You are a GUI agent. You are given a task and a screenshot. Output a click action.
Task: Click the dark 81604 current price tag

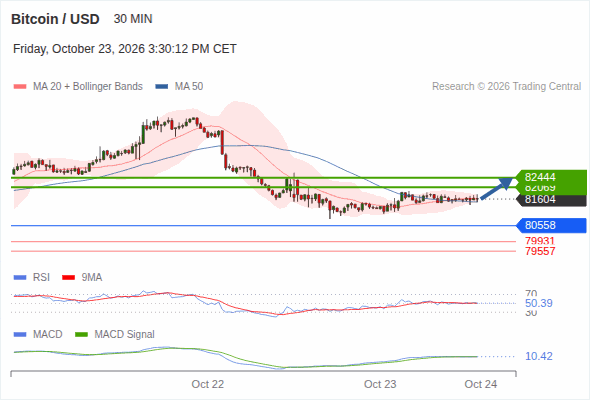[551, 199]
